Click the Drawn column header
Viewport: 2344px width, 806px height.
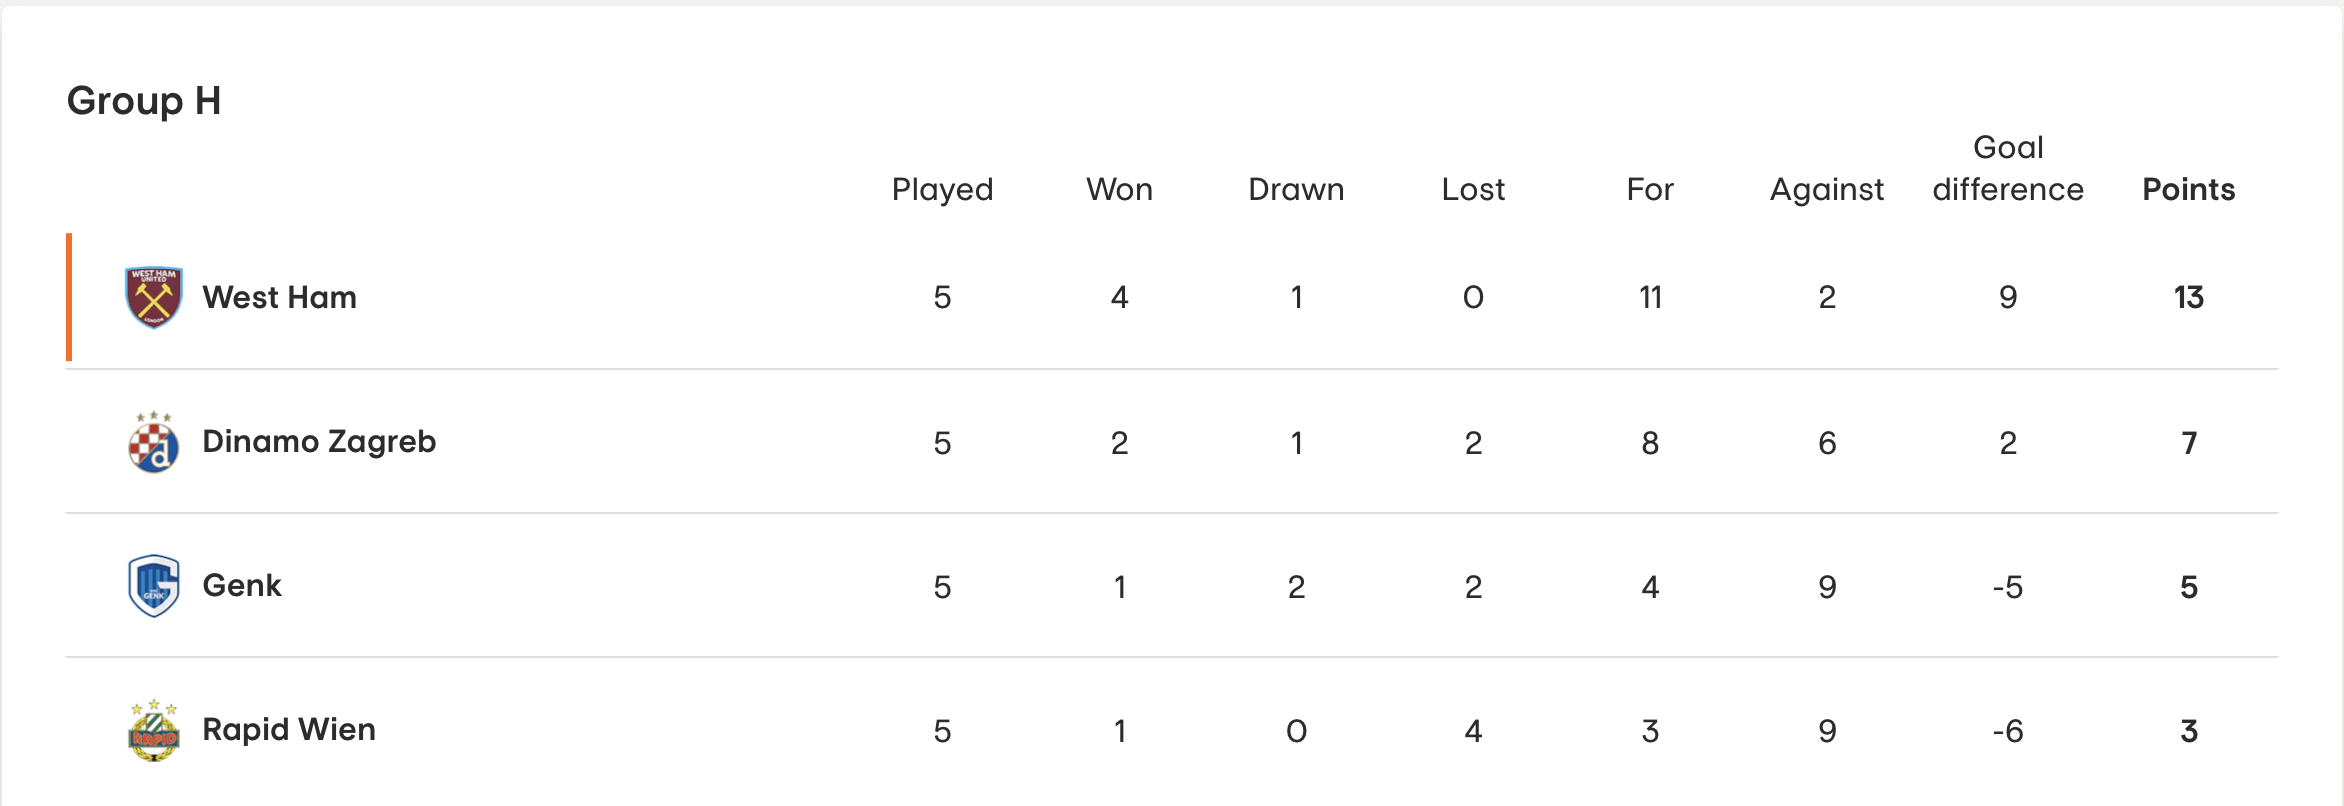[x=1296, y=189]
